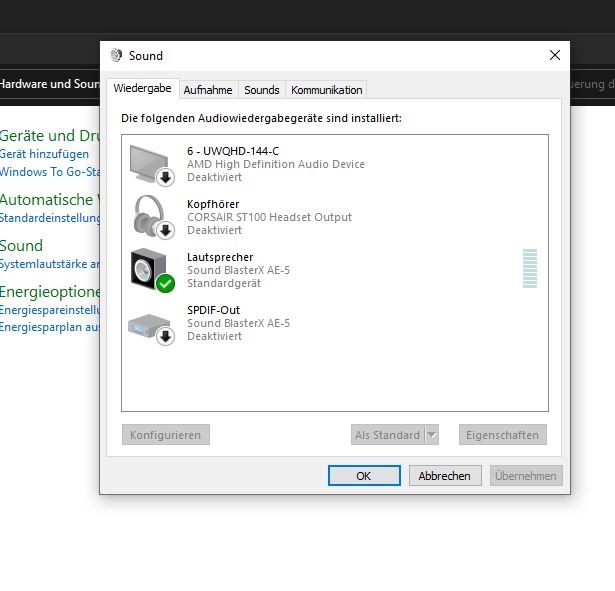Open 'Gerät hinzufügen' link in Control Panel
Screen dimensions: 615x591
click(44, 154)
